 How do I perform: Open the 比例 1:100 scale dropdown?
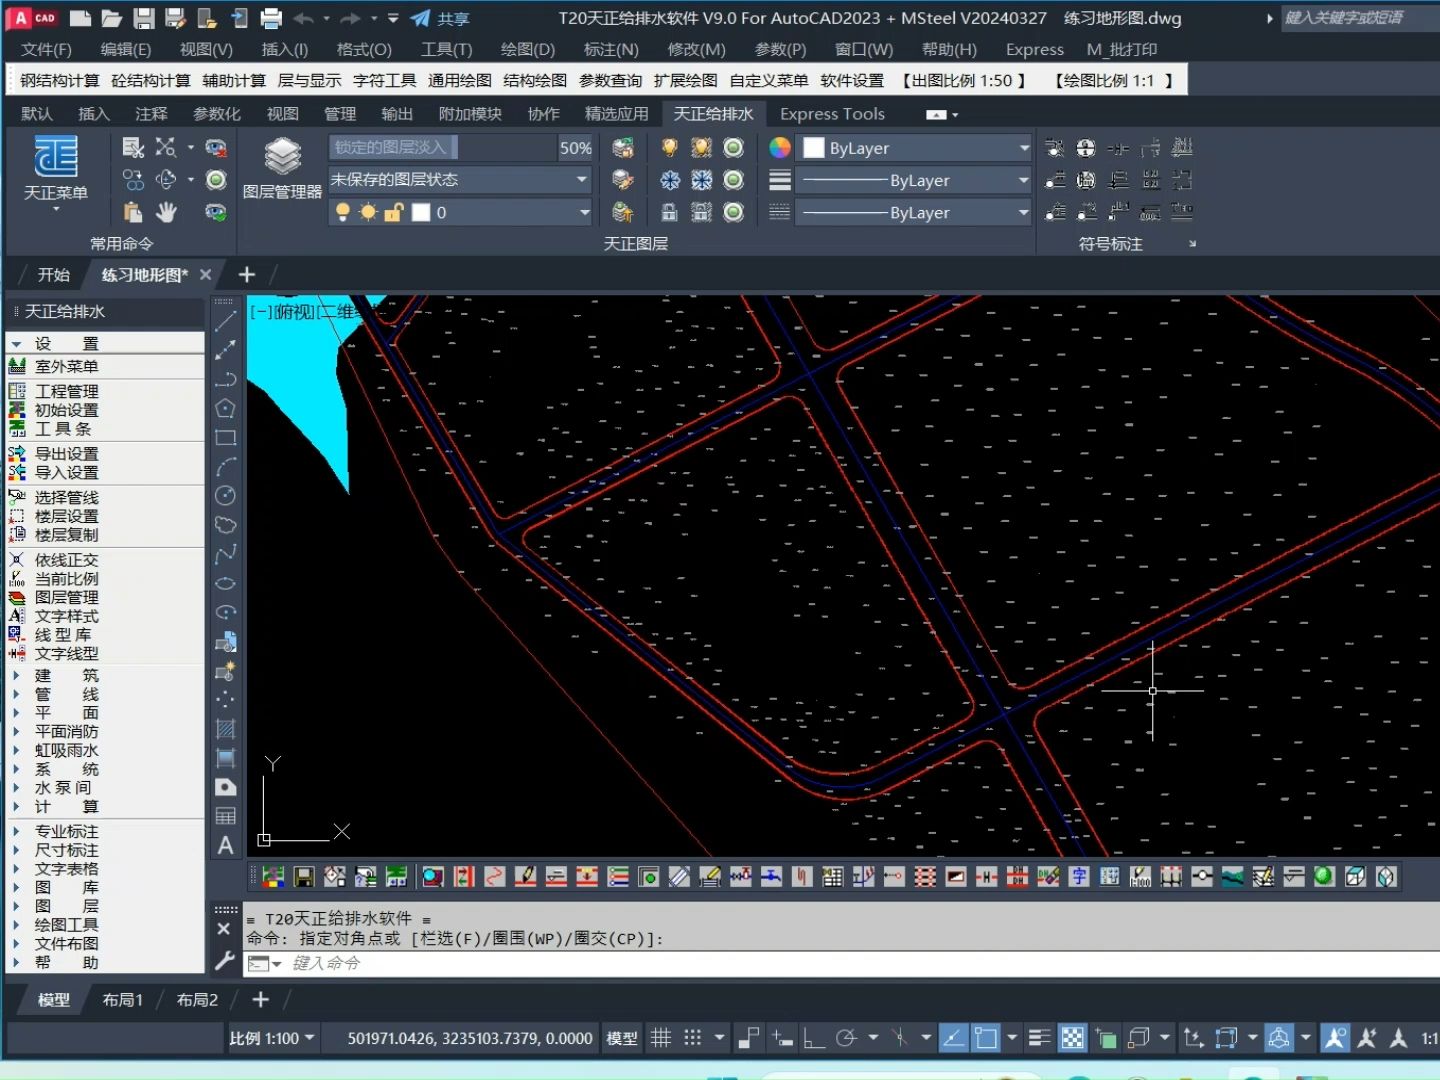(x=272, y=1038)
